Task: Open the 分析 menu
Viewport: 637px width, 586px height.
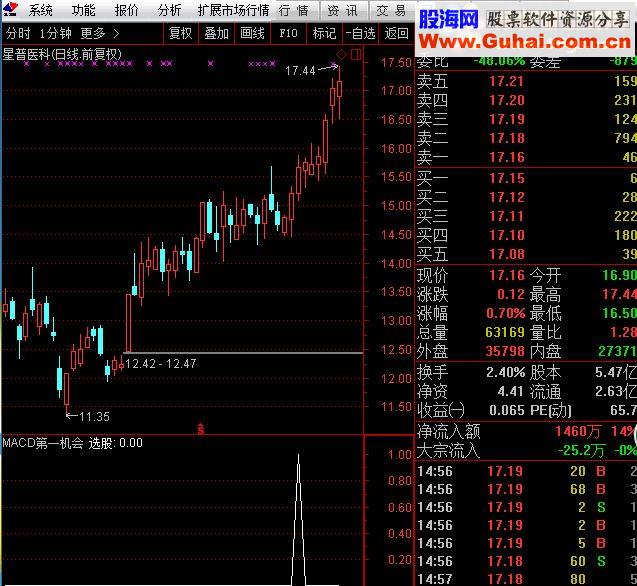Action: tap(169, 10)
